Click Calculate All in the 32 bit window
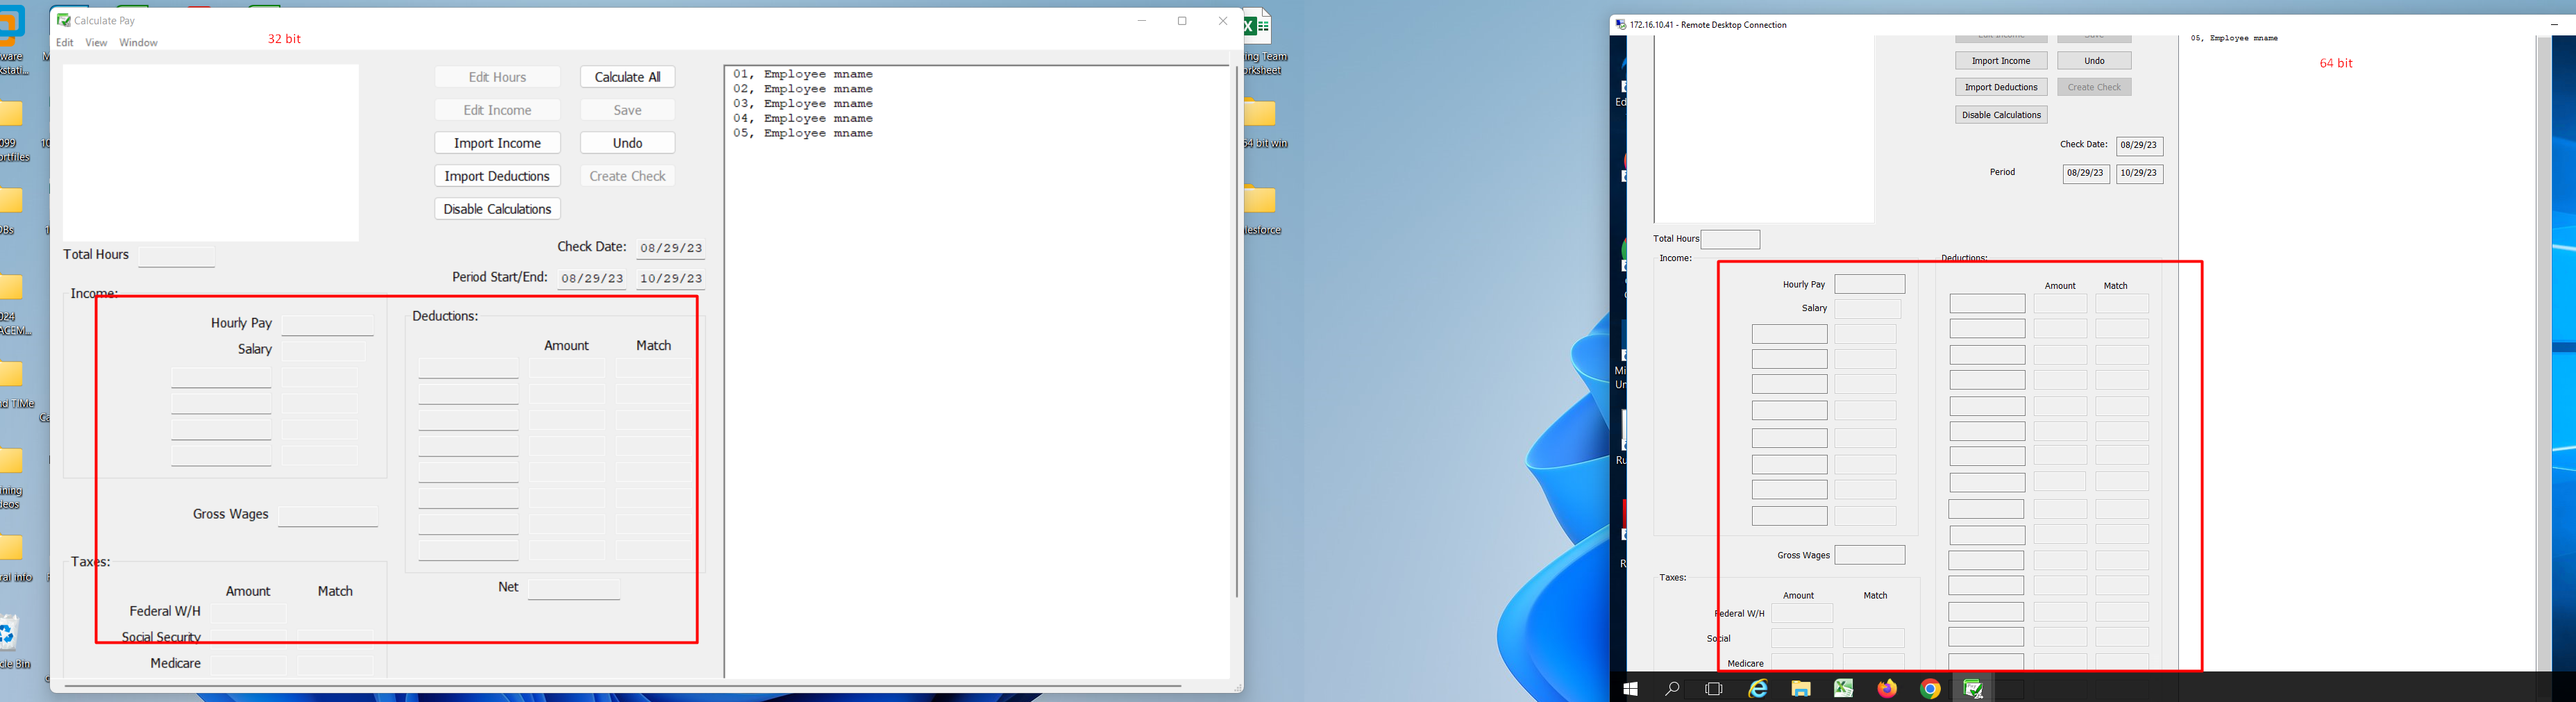The width and height of the screenshot is (2576, 702). tap(628, 77)
